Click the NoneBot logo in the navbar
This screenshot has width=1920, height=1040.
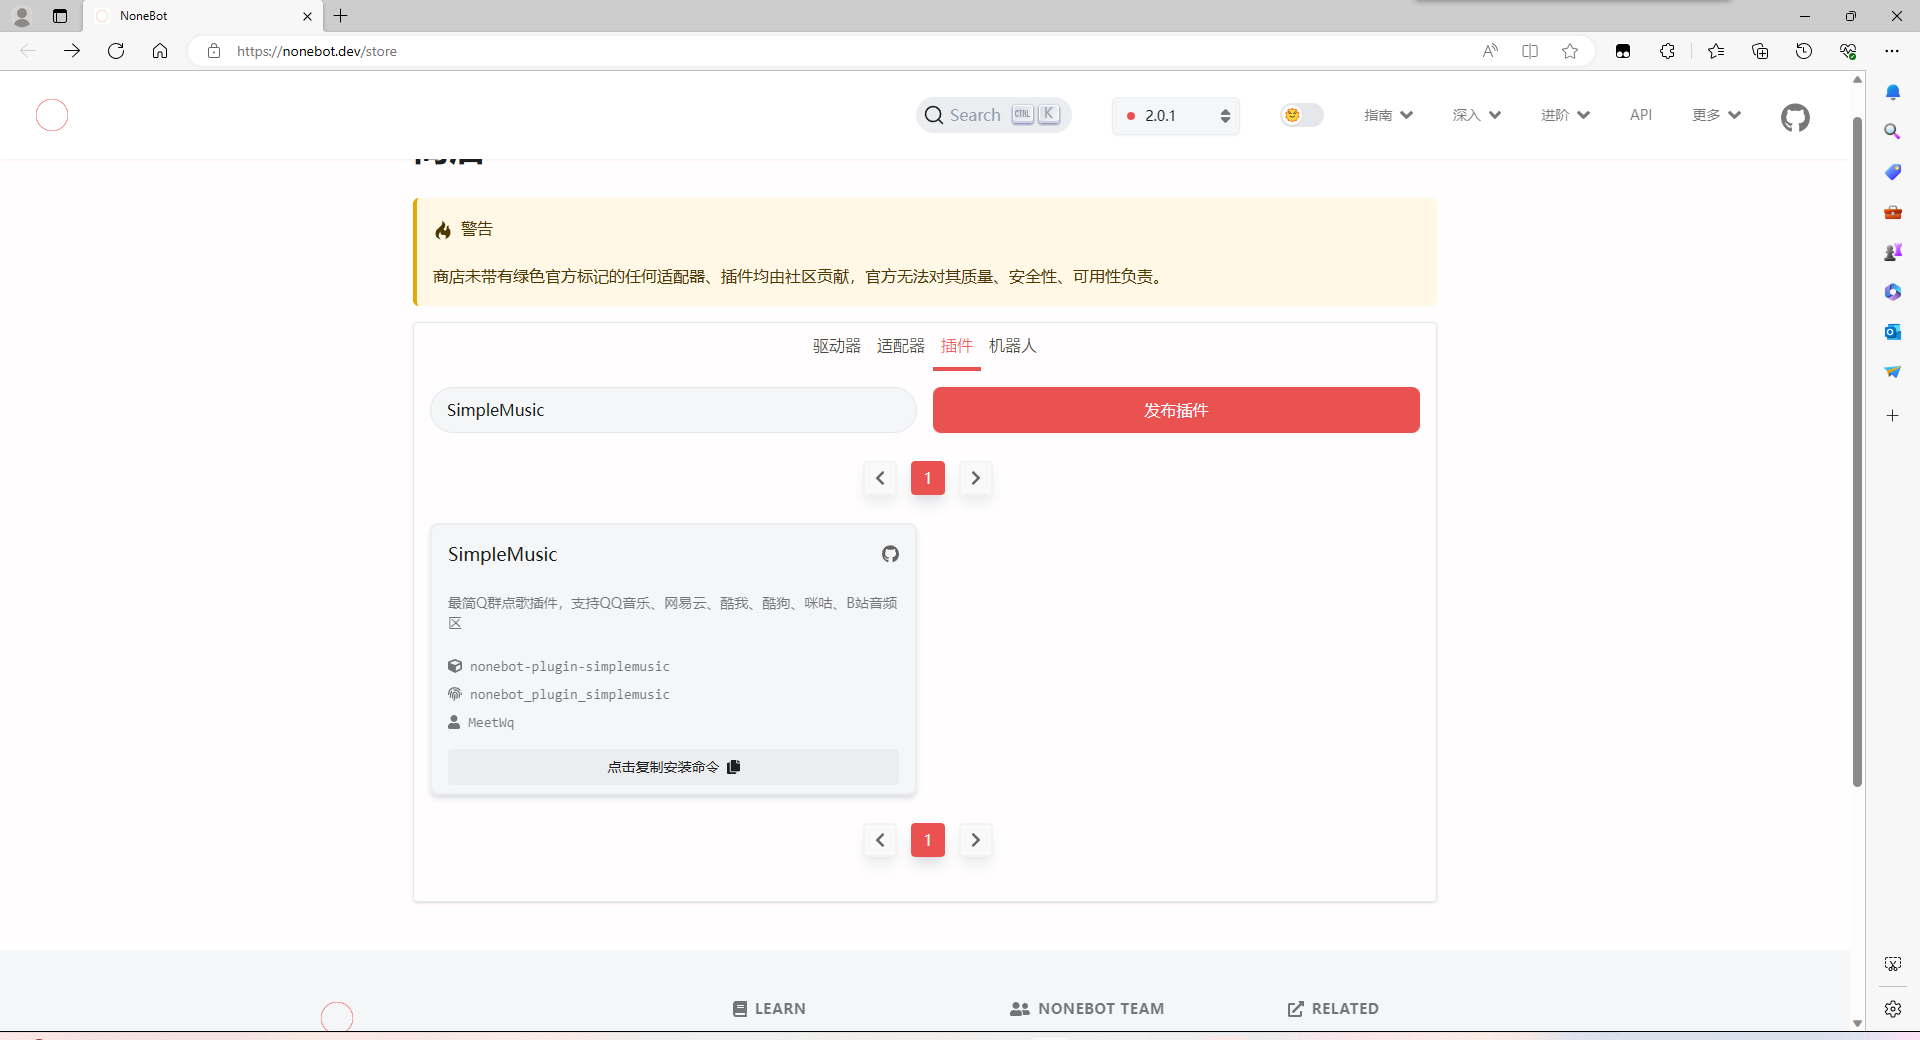tap(52, 115)
